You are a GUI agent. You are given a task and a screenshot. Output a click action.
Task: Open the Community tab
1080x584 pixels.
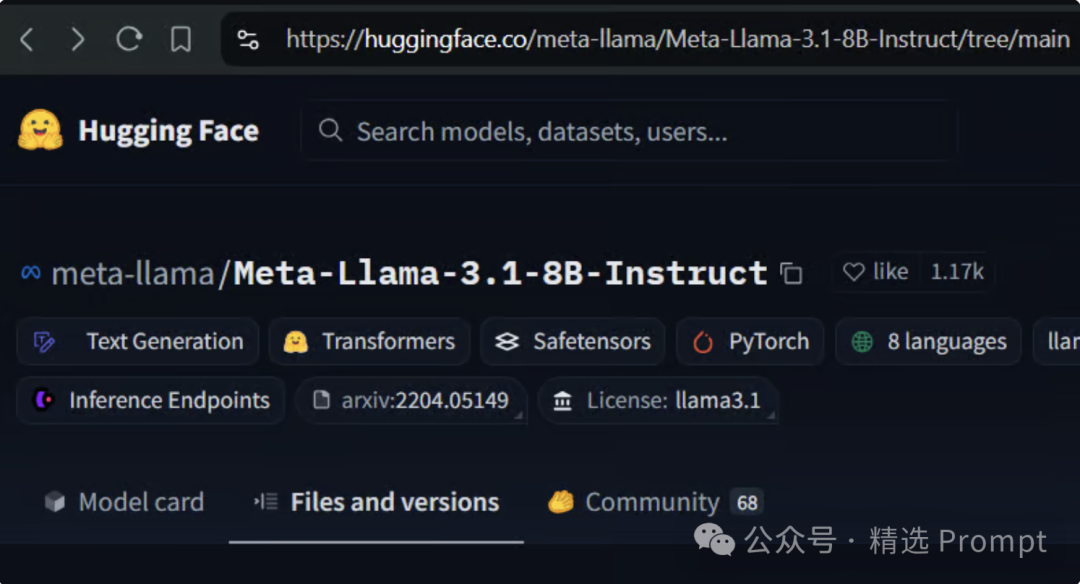654,502
